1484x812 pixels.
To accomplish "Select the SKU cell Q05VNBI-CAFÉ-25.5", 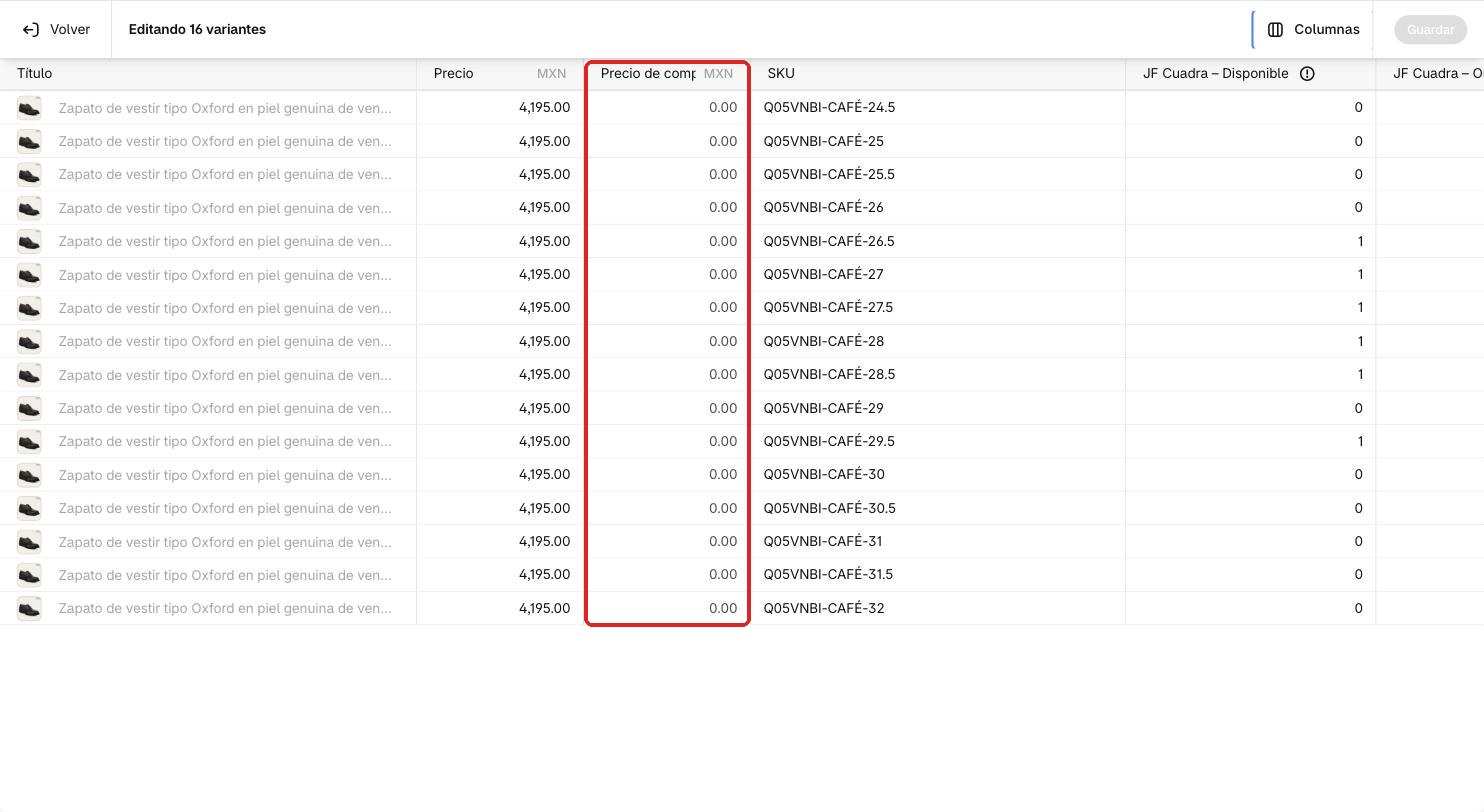I will pyautogui.click(x=938, y=174).
